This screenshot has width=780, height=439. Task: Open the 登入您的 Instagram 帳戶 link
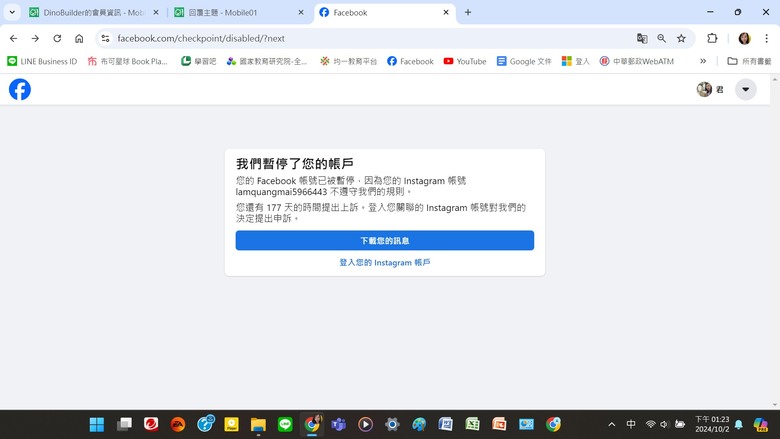tap(385, 263)
